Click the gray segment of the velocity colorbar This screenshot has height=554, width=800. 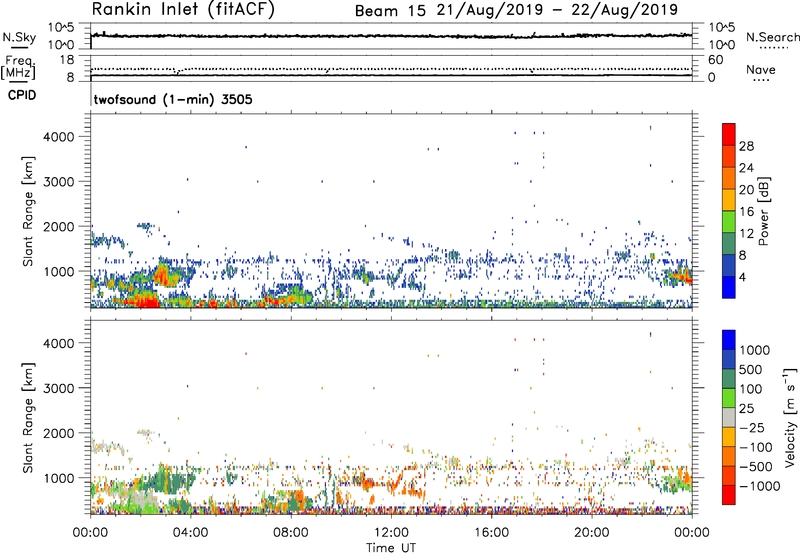[x=729, y=417]
